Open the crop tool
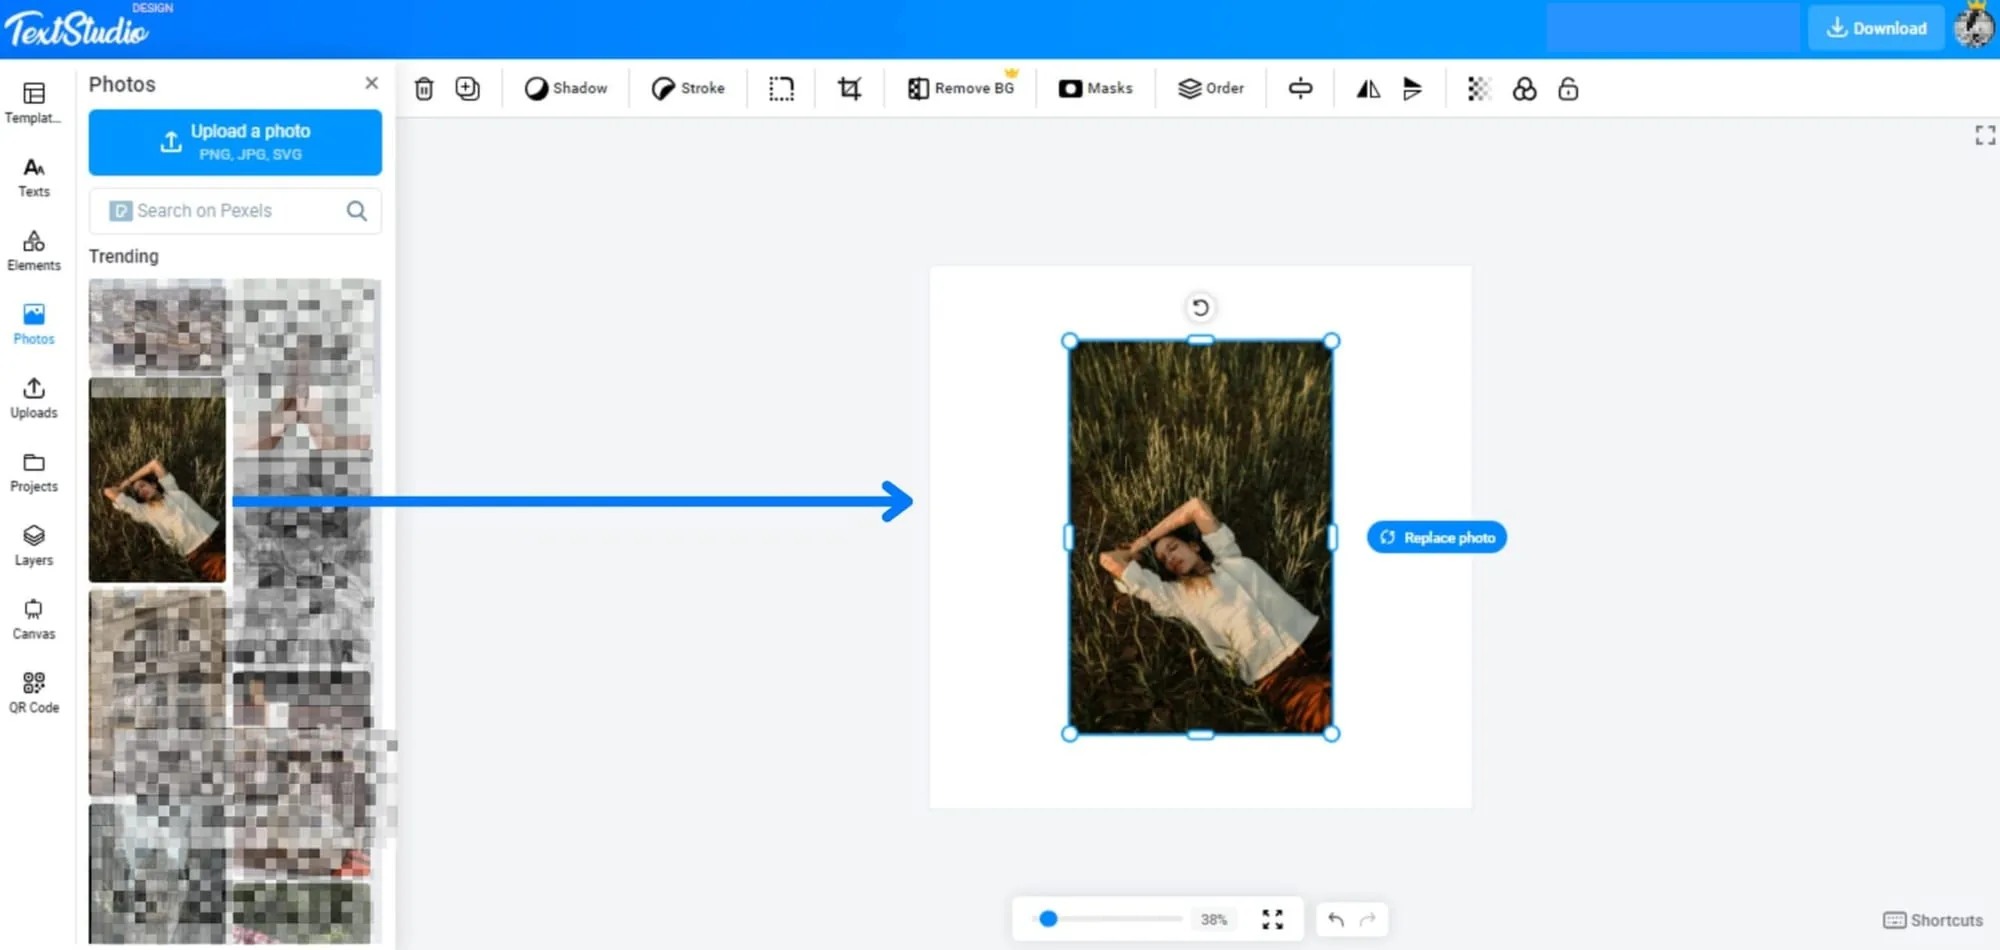 (849, 89)
